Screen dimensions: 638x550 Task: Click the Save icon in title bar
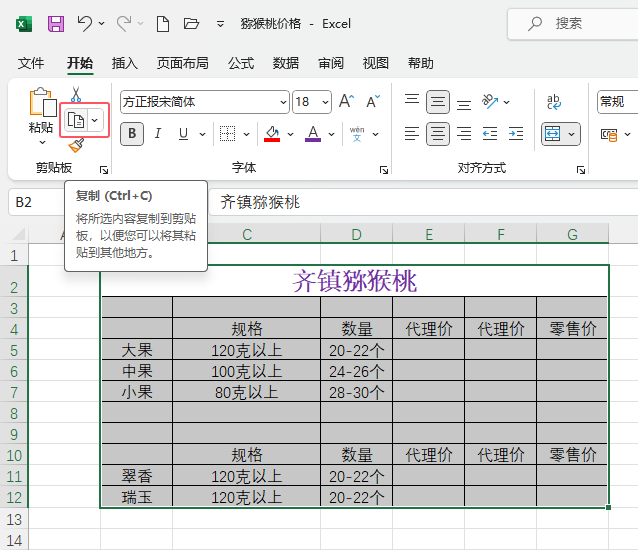coord(56,24)
